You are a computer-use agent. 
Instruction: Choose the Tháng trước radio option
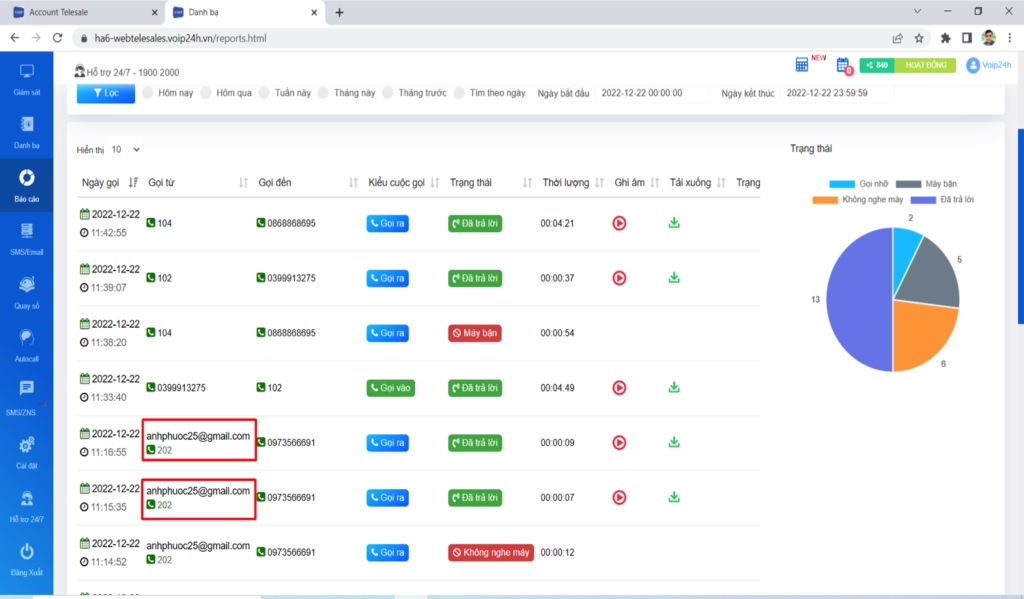click(388, 93)
